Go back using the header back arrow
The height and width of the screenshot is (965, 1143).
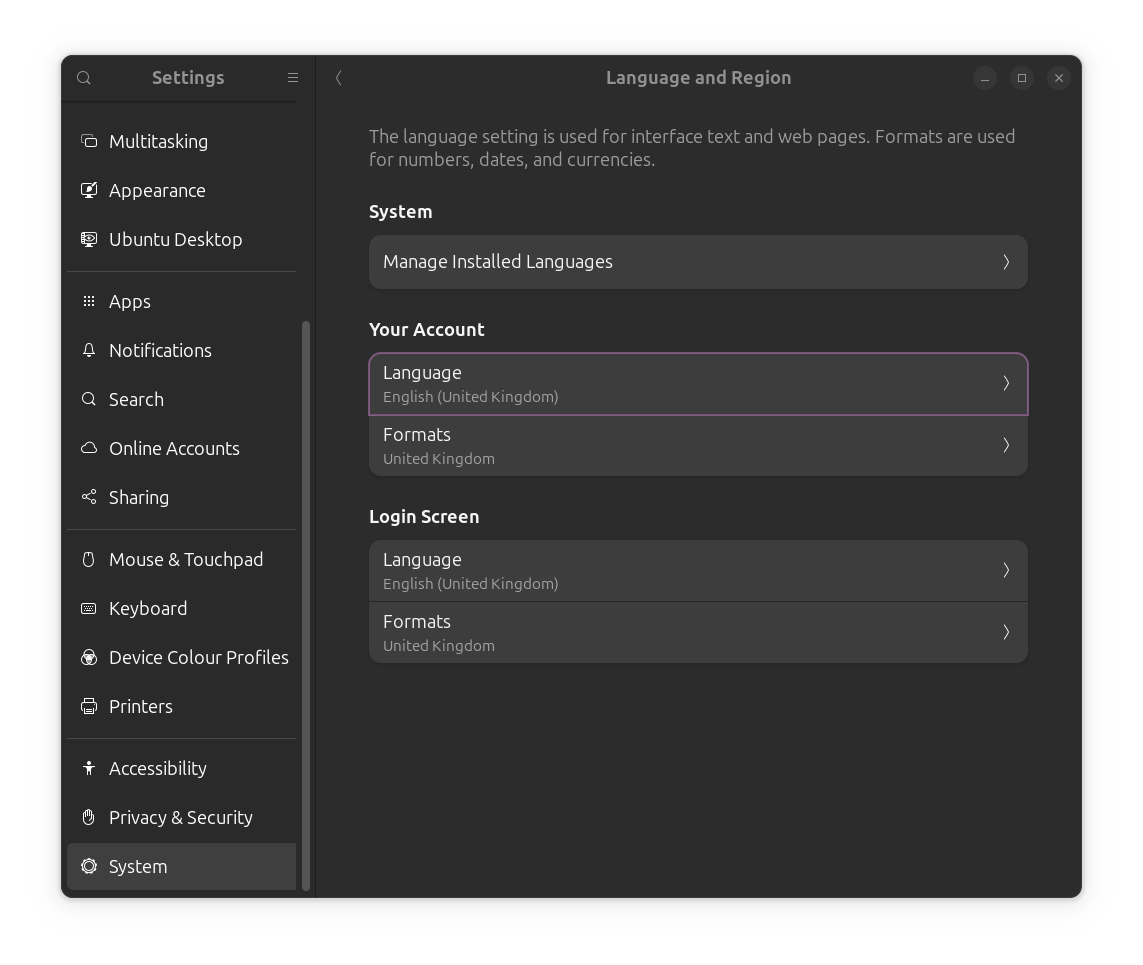coord(339,78)
